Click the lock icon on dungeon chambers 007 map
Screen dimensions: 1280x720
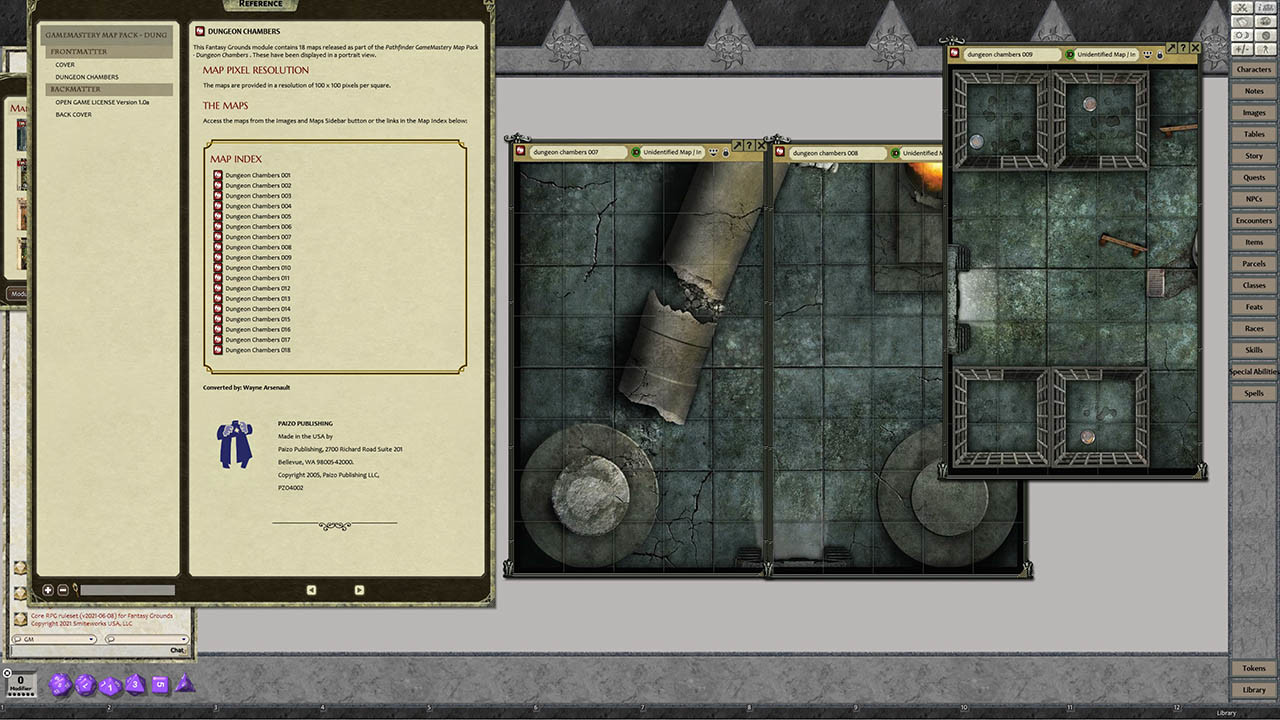(x=725, y=152)
